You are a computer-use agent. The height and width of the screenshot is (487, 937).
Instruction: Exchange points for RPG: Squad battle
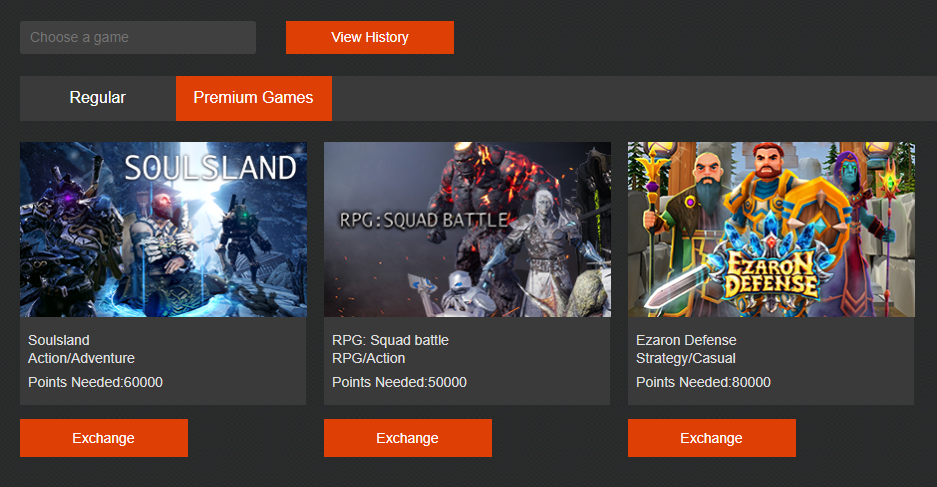(408, 438)
